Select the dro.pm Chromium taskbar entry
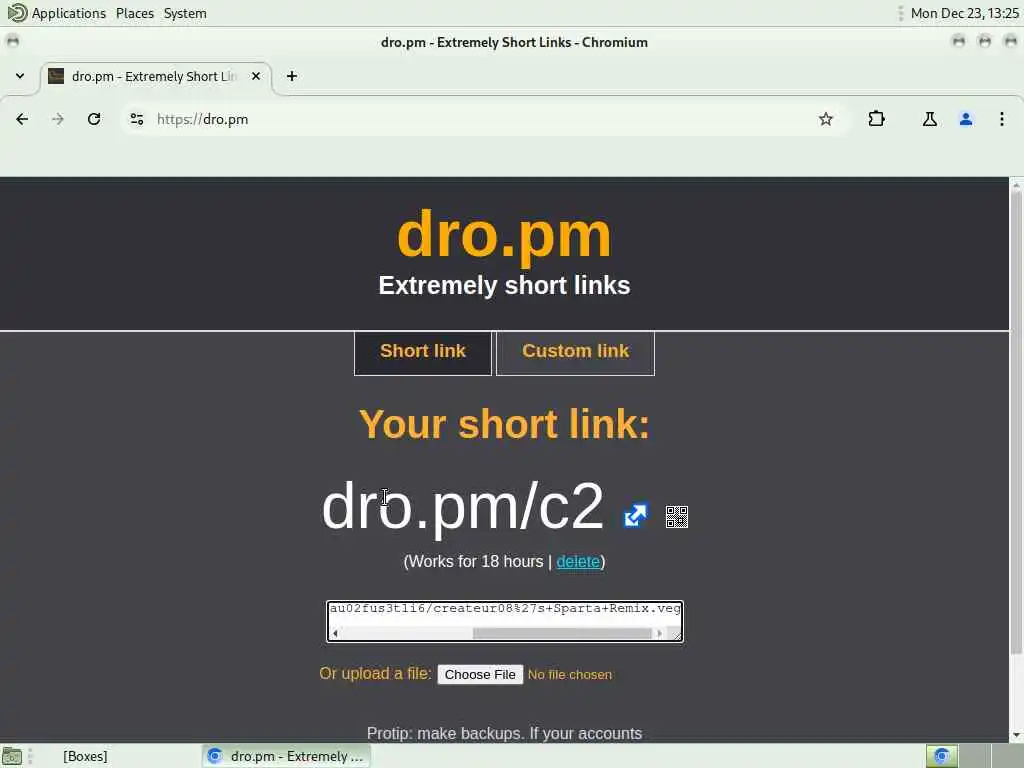 point(286,756)
